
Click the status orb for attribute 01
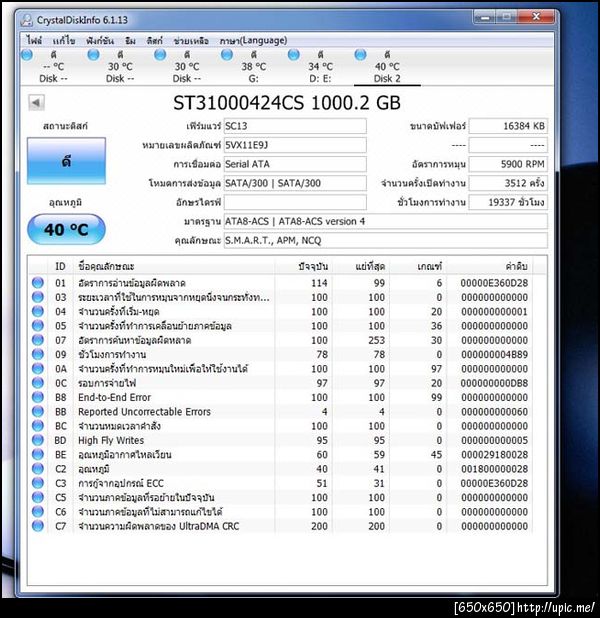38,283
